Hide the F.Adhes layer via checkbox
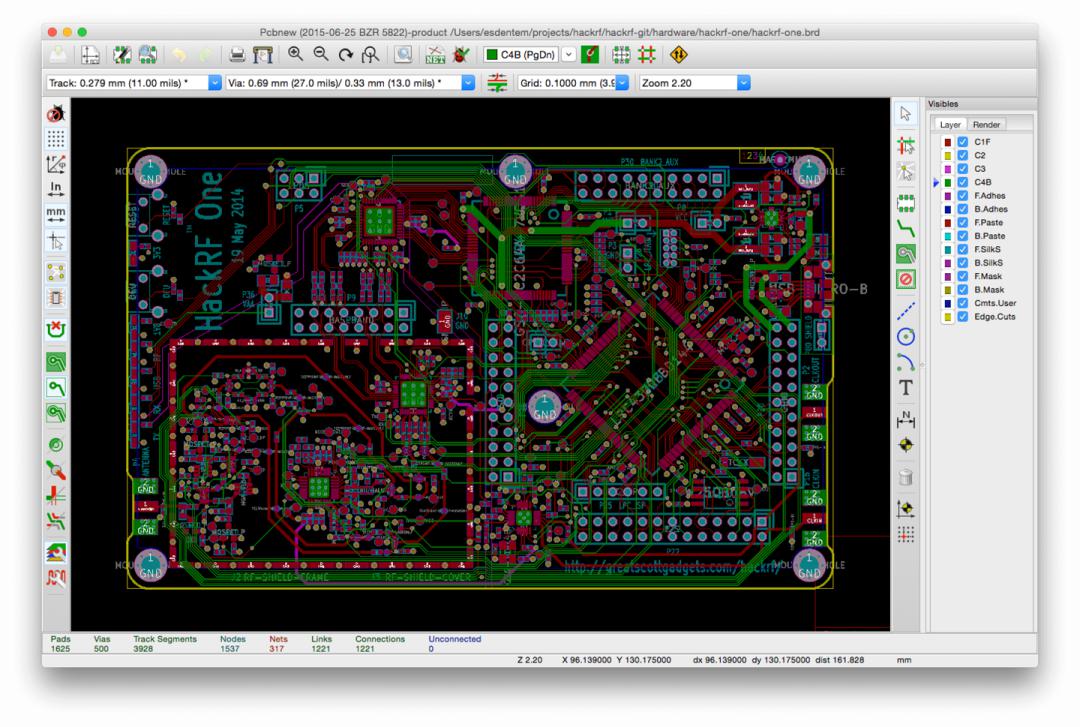This screenshot has width=1080, height=727. [x=963, y=196]
